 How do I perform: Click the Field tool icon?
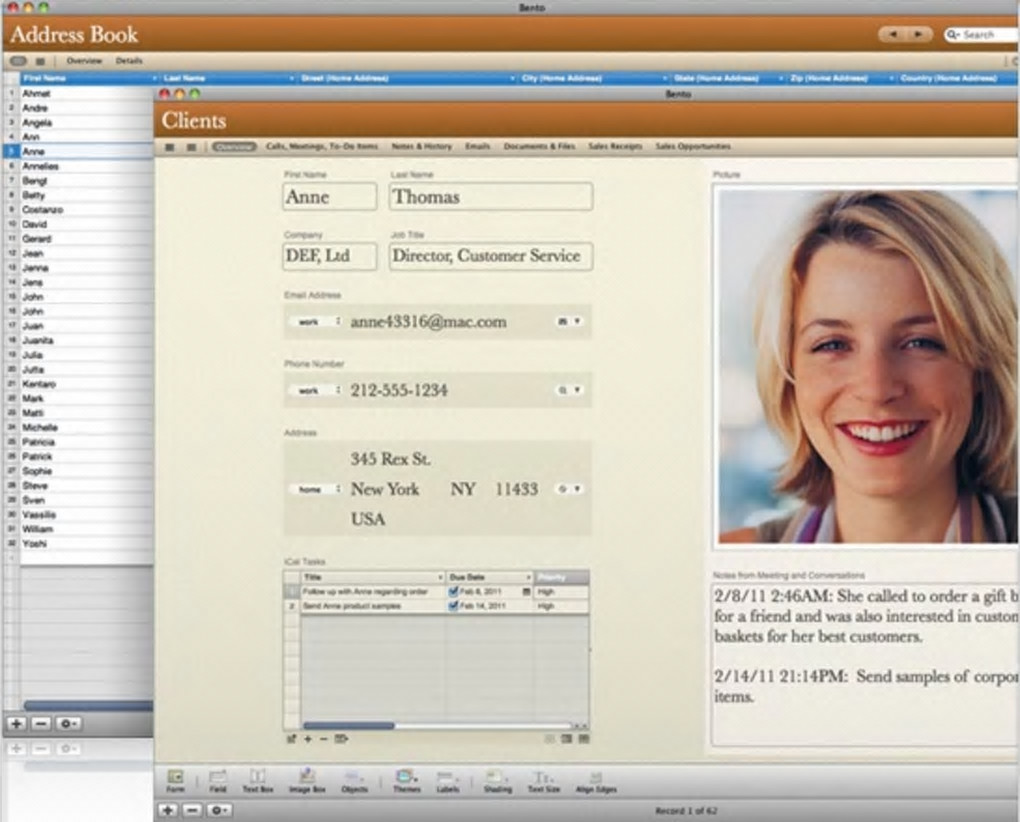tap(218, 780)
